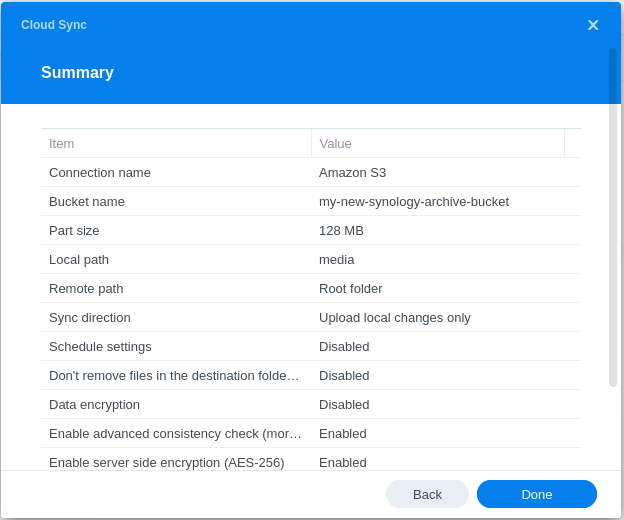Go back with the Back button
This screenshot has width=624, height=520.
pyautogui.click(x=427, y=494)
